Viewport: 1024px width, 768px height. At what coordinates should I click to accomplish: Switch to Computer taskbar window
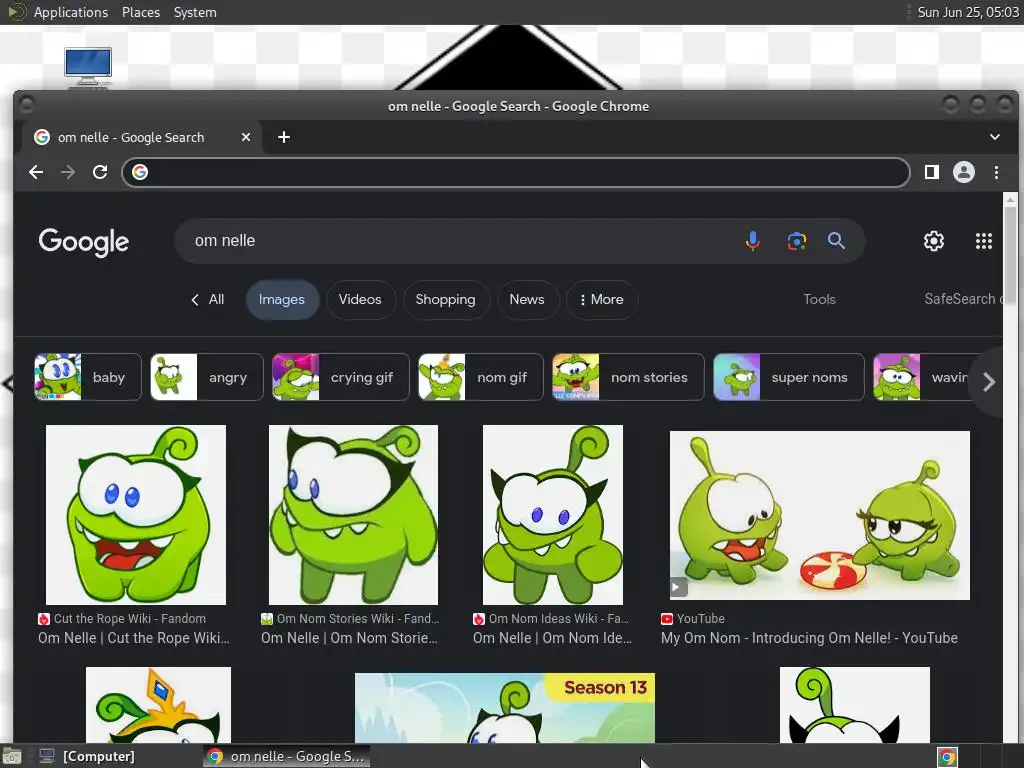87,757
